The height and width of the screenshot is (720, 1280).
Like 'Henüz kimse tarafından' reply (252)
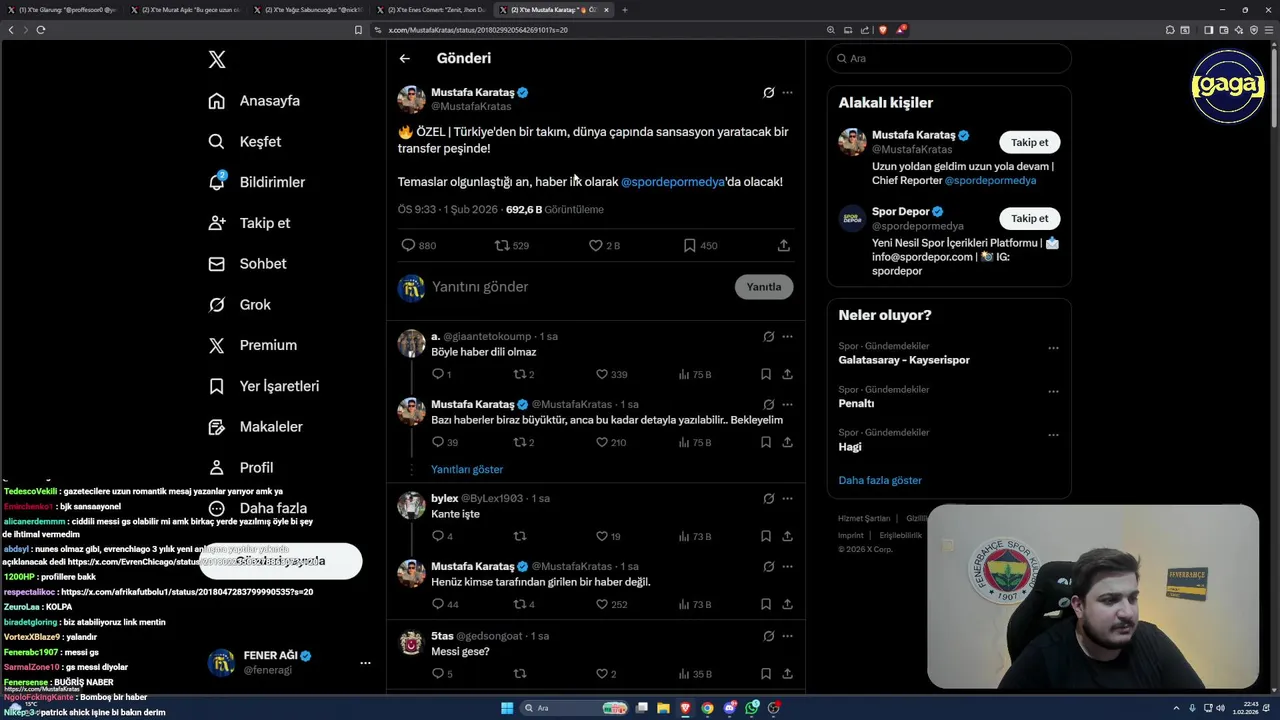[x=611, y=604]
